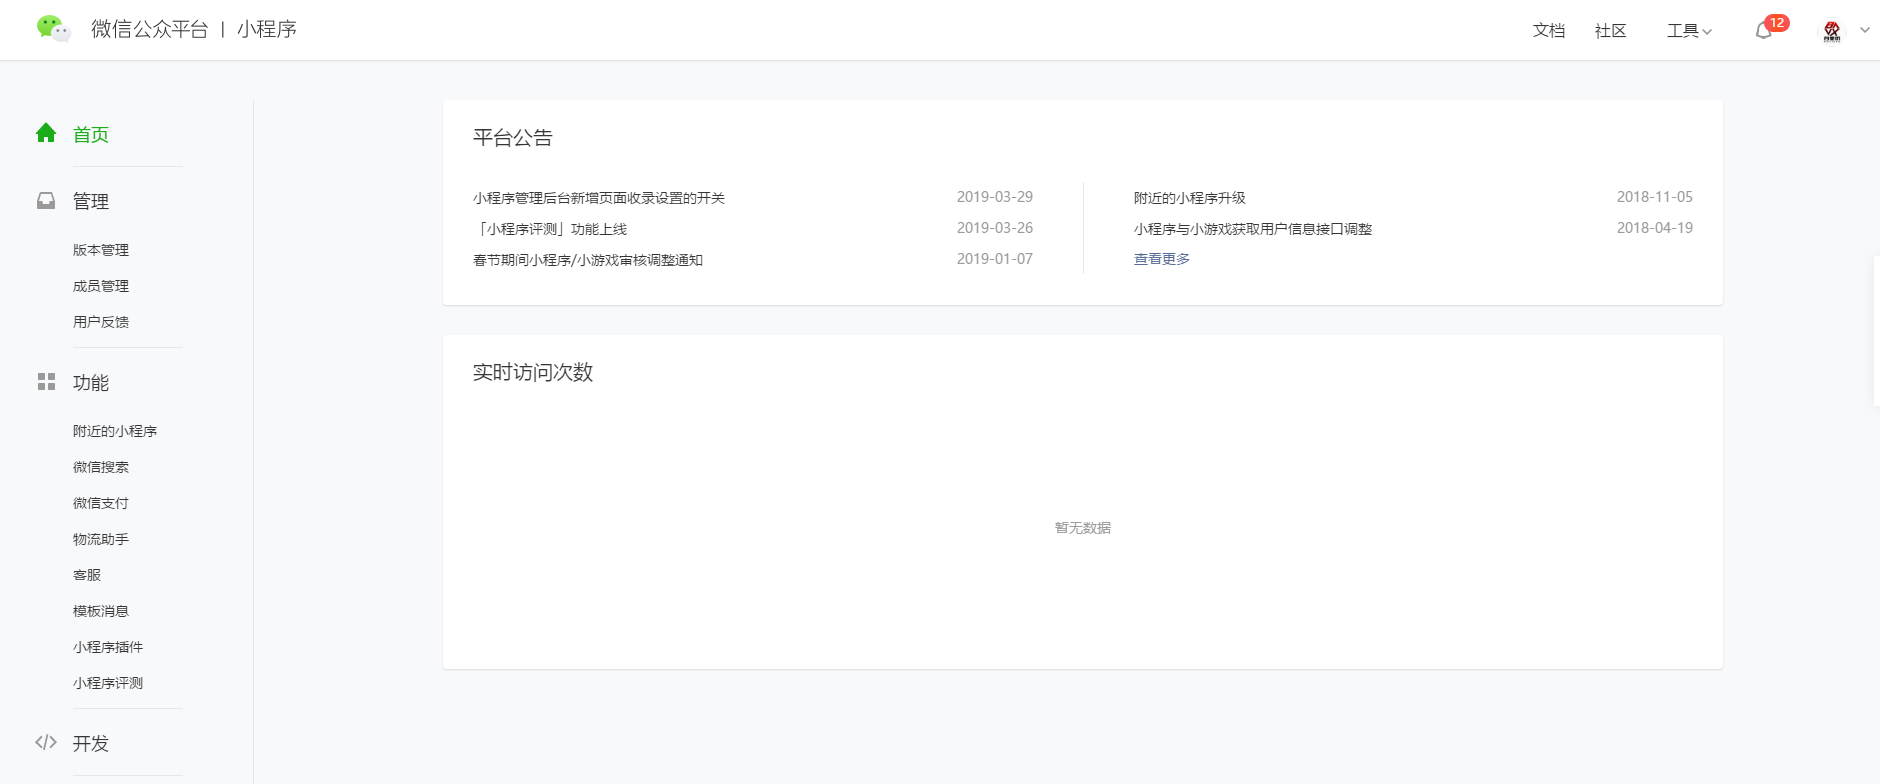This screenshot has height=784, width=1880.
Task: Open 微信搜索 in sidebar
Action: click(x=101, y=467)
